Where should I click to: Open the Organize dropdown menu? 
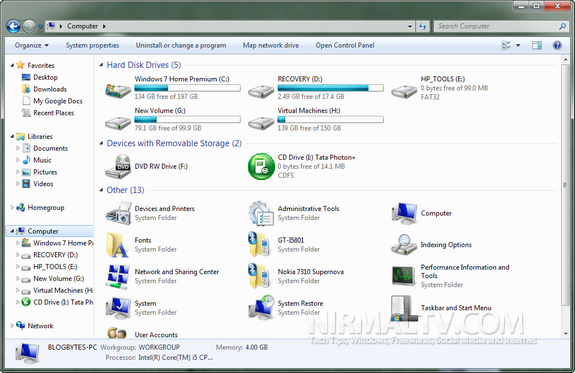pos(32,45)
